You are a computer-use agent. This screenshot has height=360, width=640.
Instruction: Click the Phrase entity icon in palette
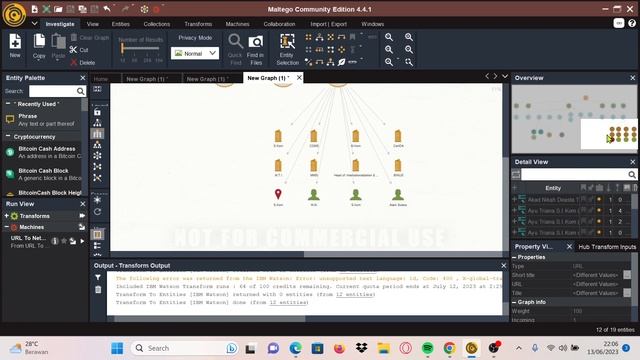coord(10,120)
